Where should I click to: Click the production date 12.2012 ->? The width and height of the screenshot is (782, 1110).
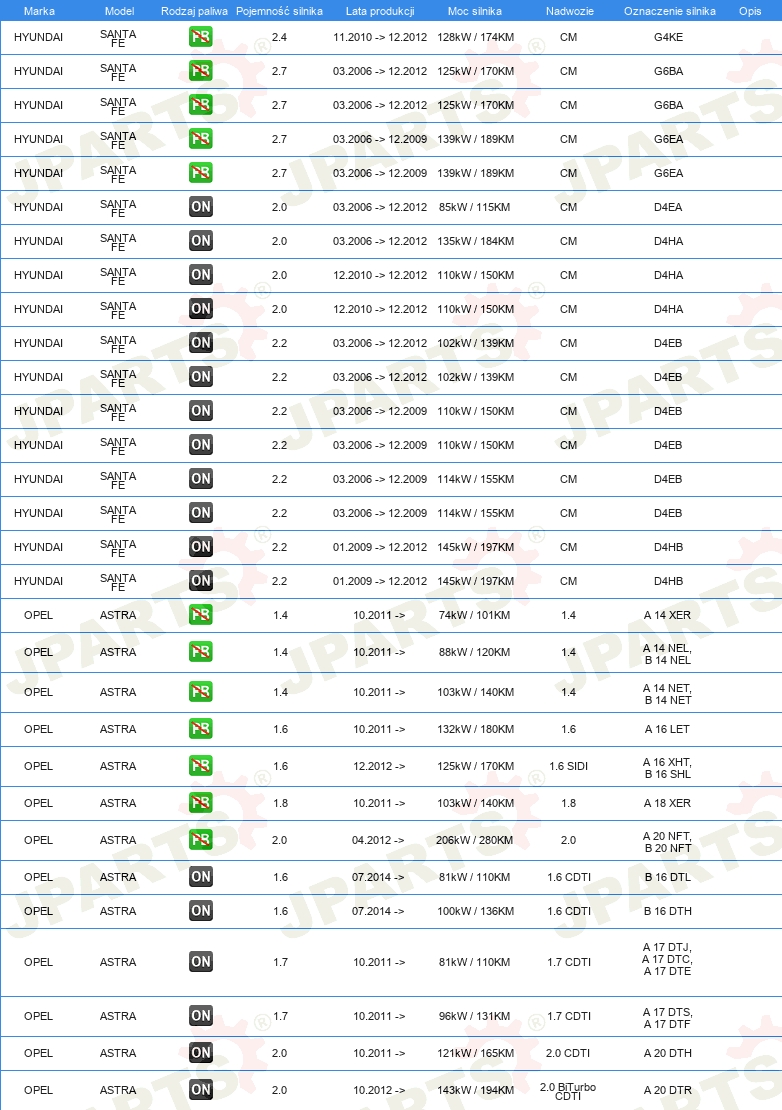379,766
